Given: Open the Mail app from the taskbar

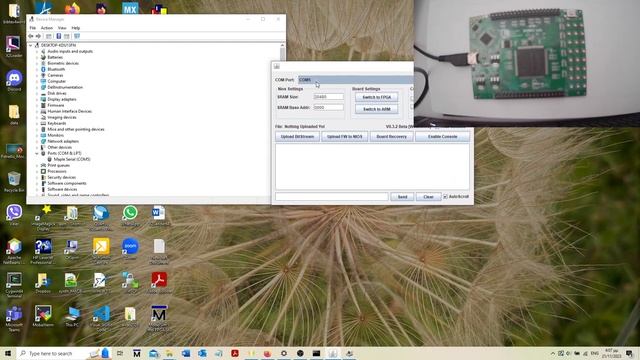Looking at the screenshot, I should [x=153, y=353].
